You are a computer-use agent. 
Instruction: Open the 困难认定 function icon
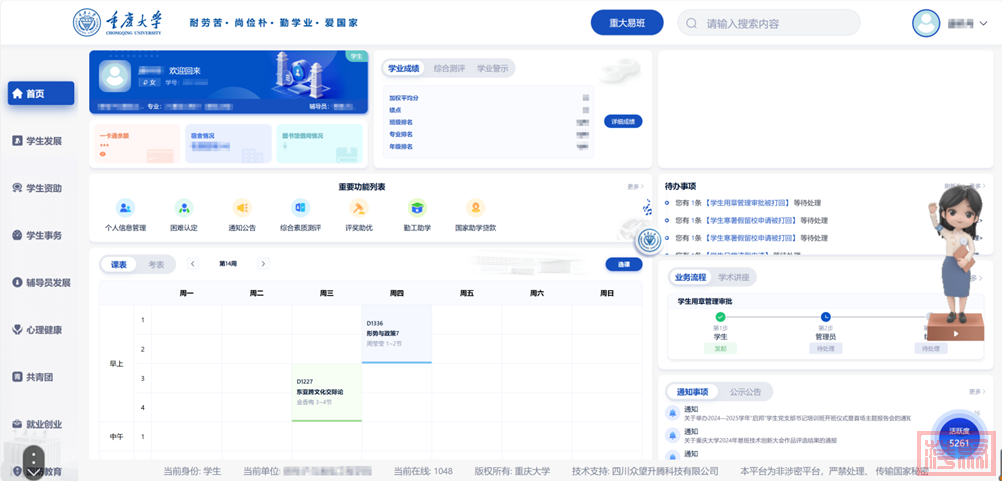[184, 209]
